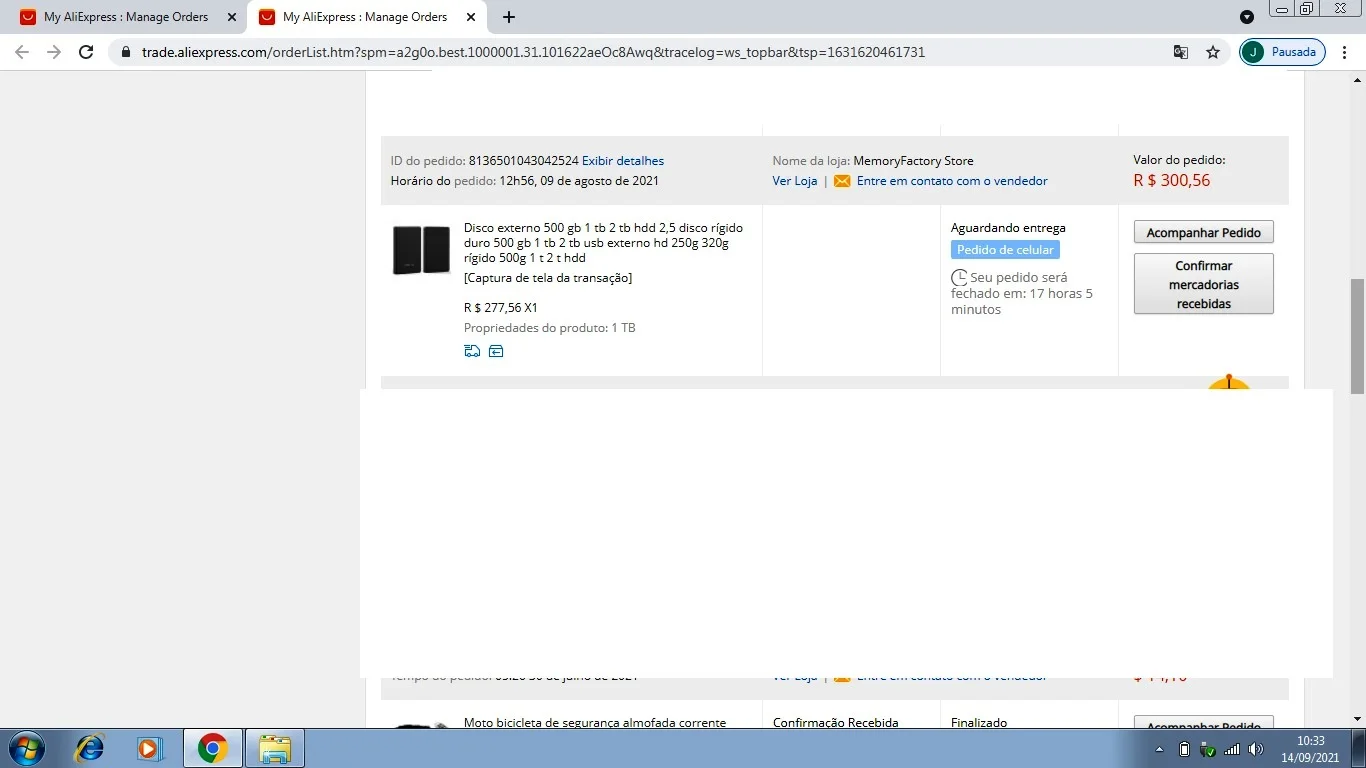
Task: Go back with the browser back arrow
Action: click(22, 52)
